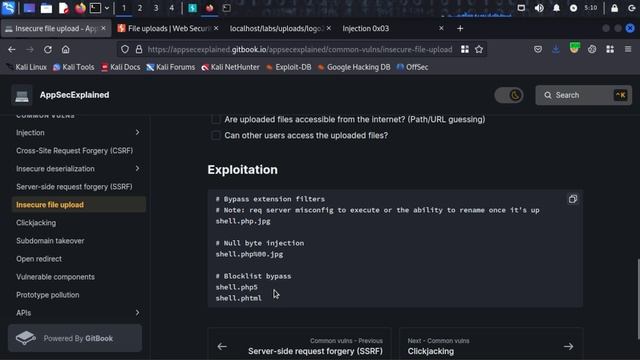Switch to File uploads Web Security tab
Viewport: 640px width, 360px height.
coord(168,29)
